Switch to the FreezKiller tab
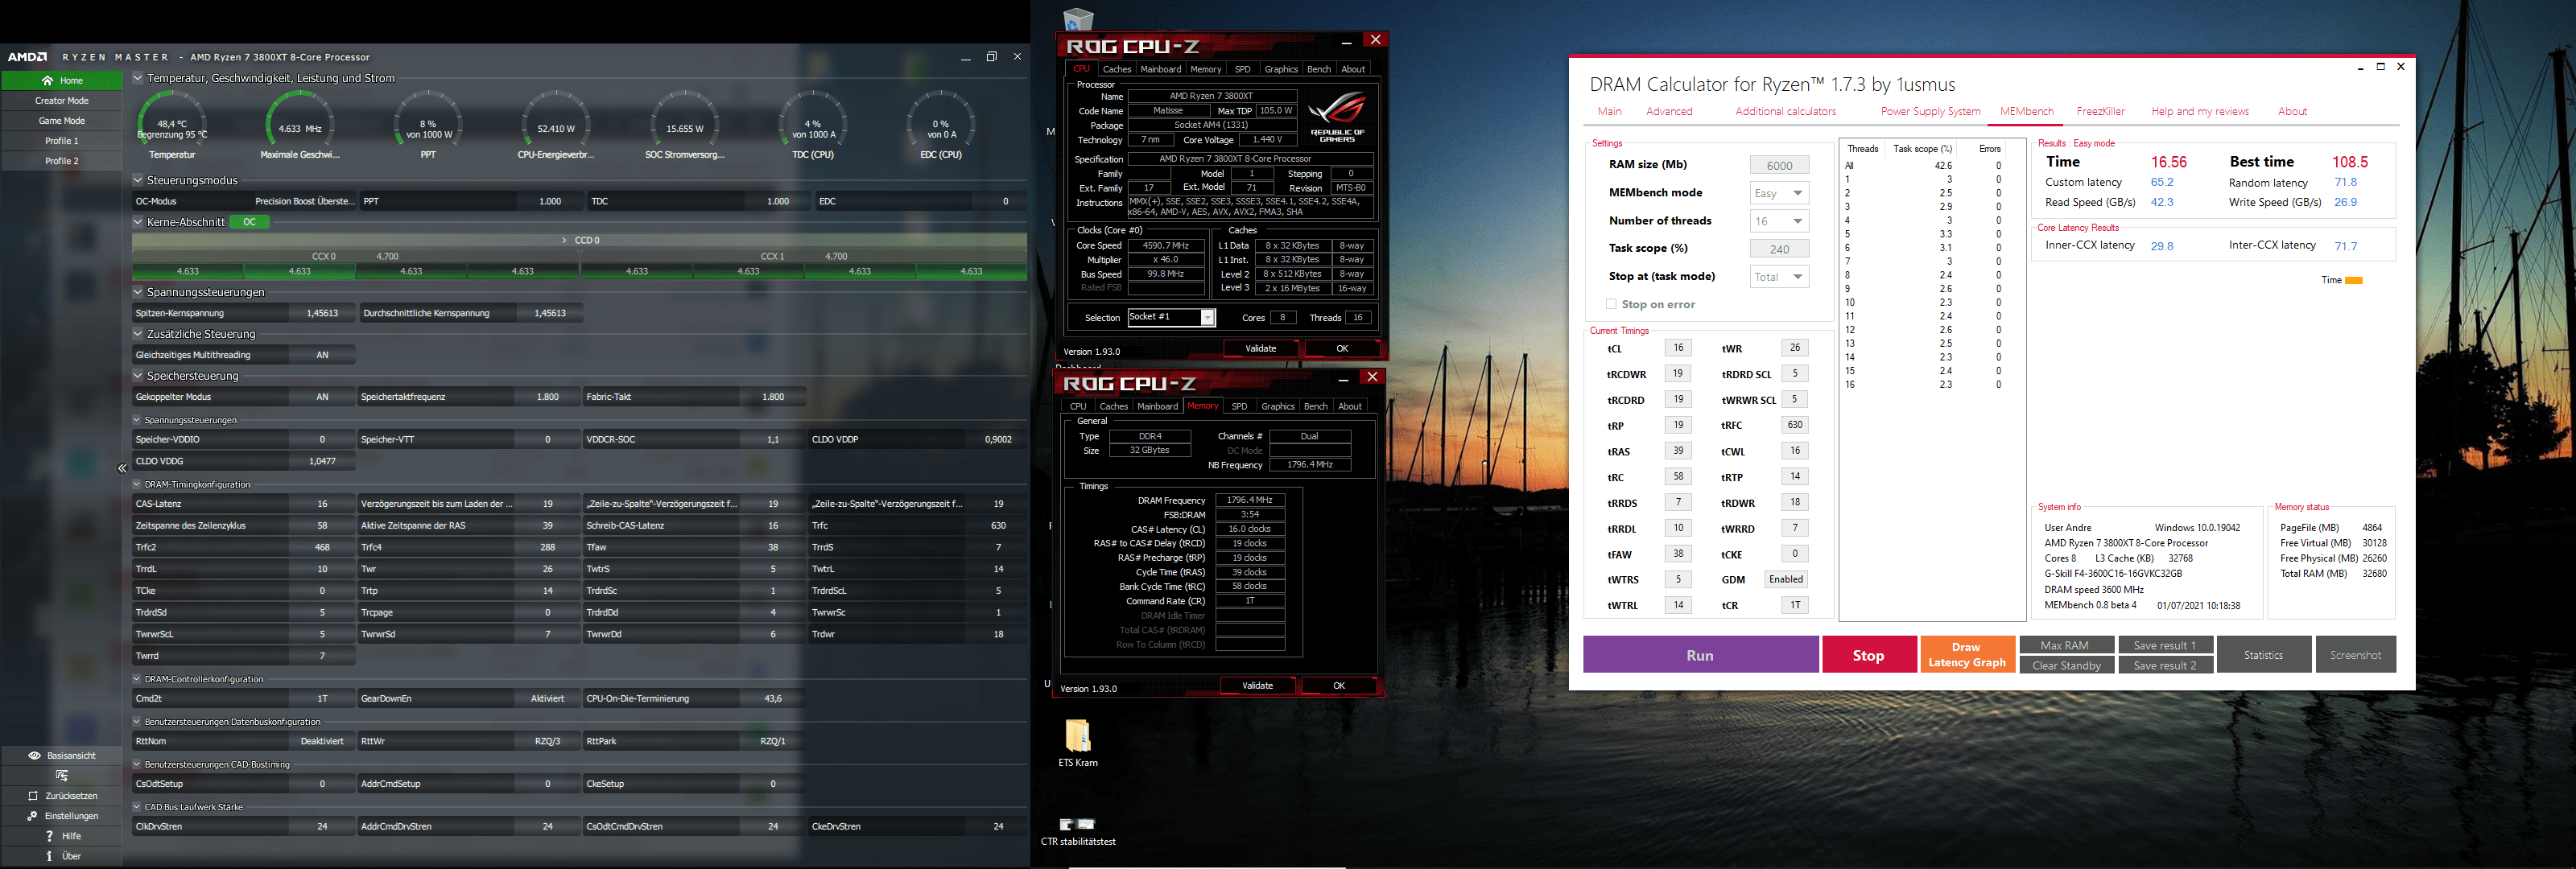Screen dimensions: 2576x869 pyautogui.click(x=2100, y=112)
